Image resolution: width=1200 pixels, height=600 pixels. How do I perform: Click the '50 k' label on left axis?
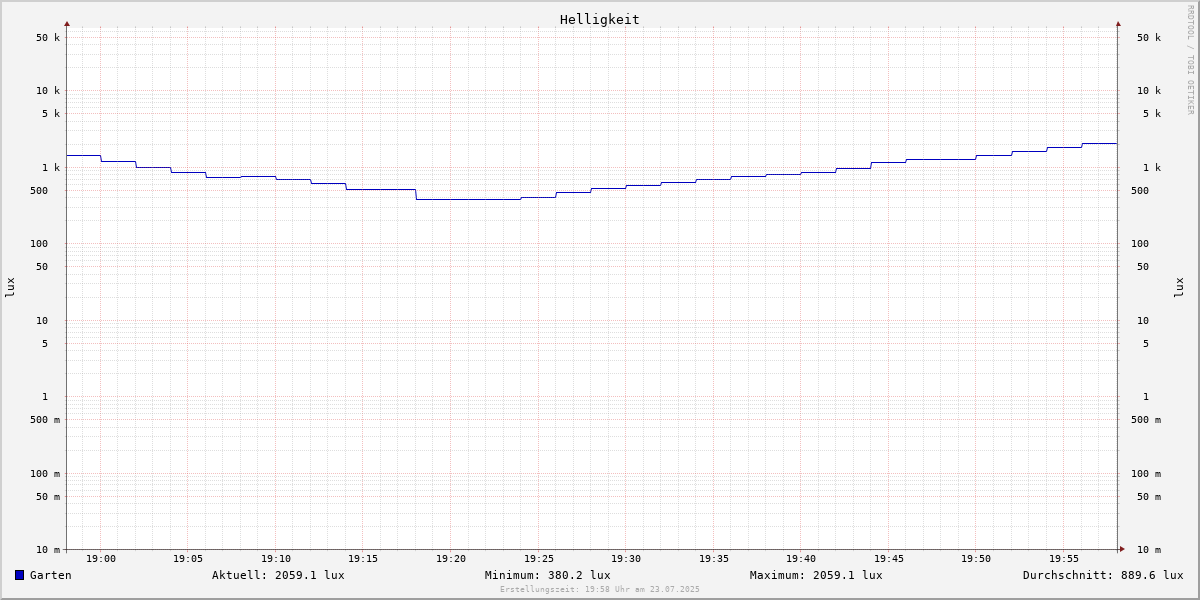tap(48, 38)
